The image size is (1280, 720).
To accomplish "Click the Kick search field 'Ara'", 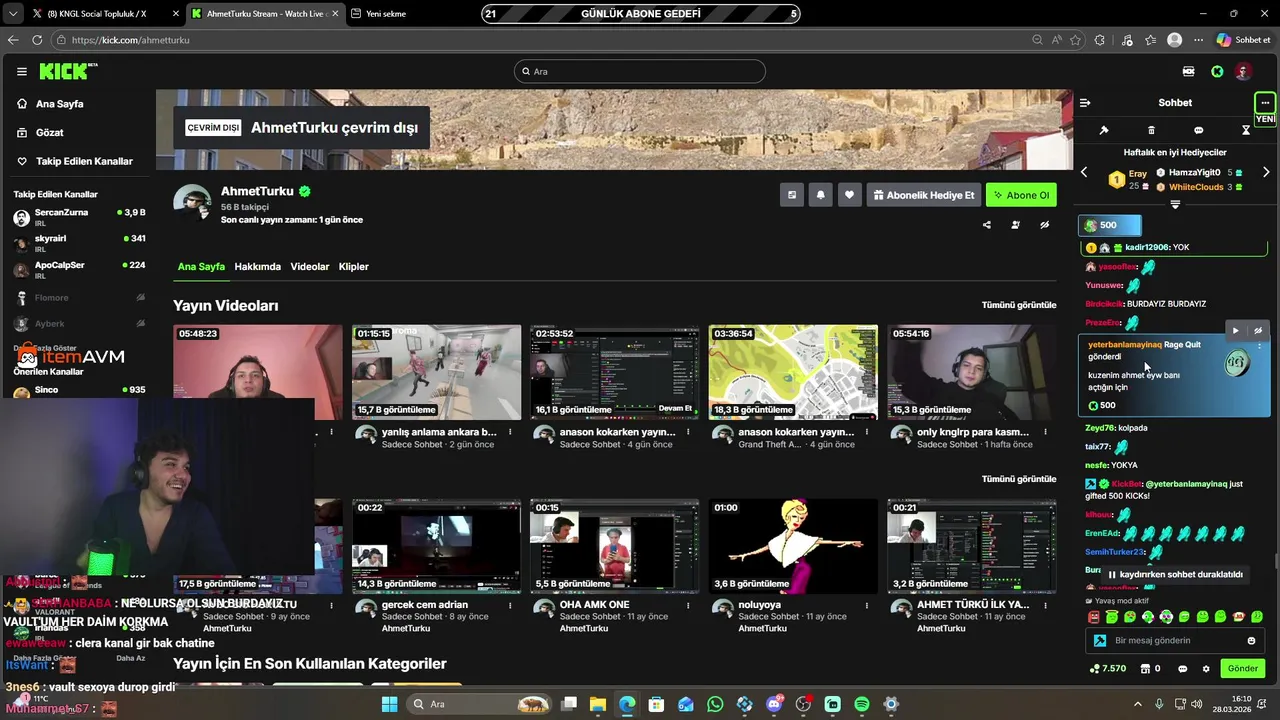I will (x=640, y=72).
